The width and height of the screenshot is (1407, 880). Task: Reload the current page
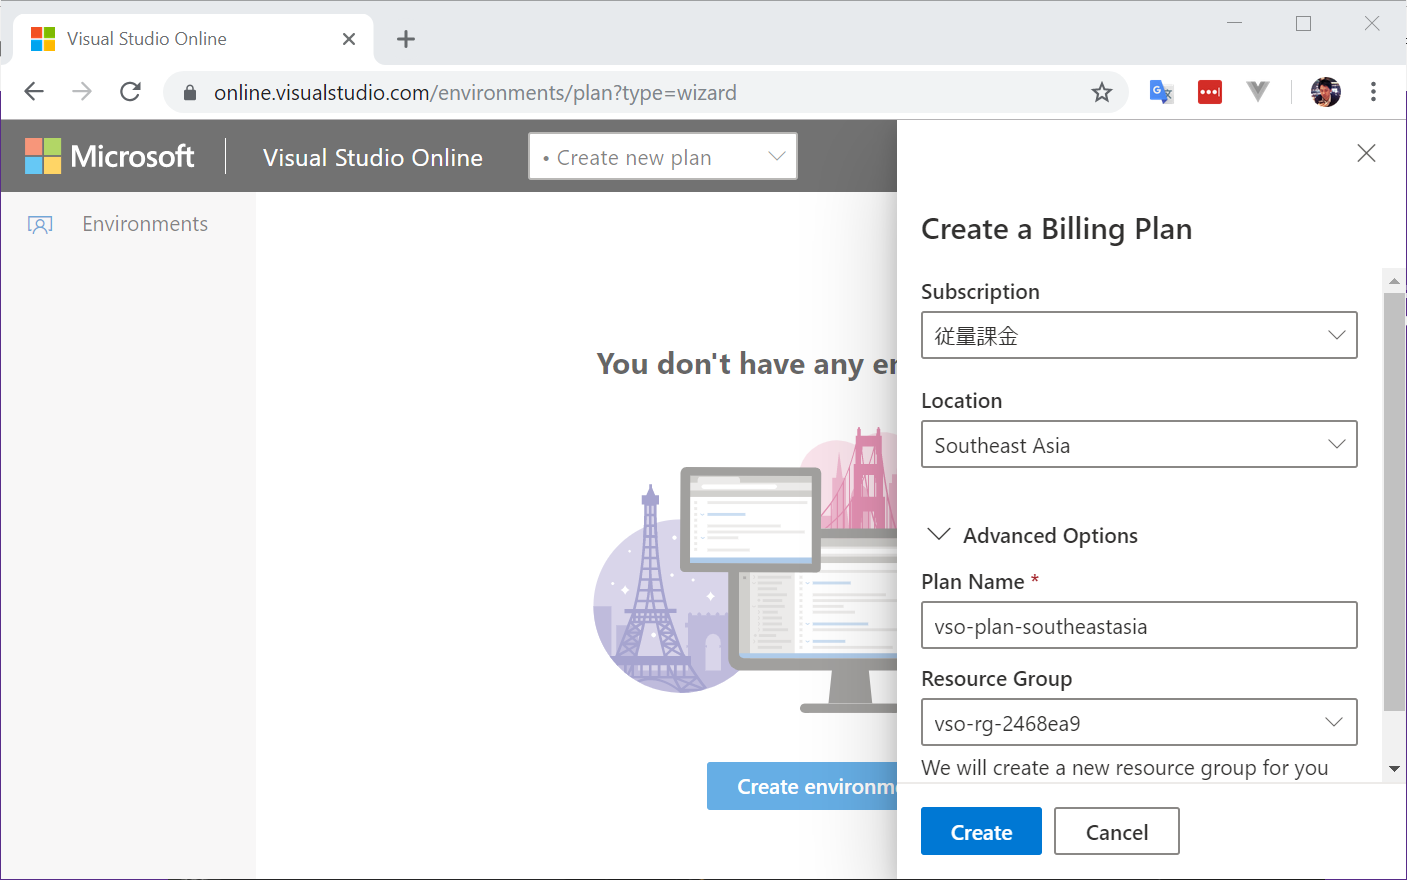click(130, 91)
